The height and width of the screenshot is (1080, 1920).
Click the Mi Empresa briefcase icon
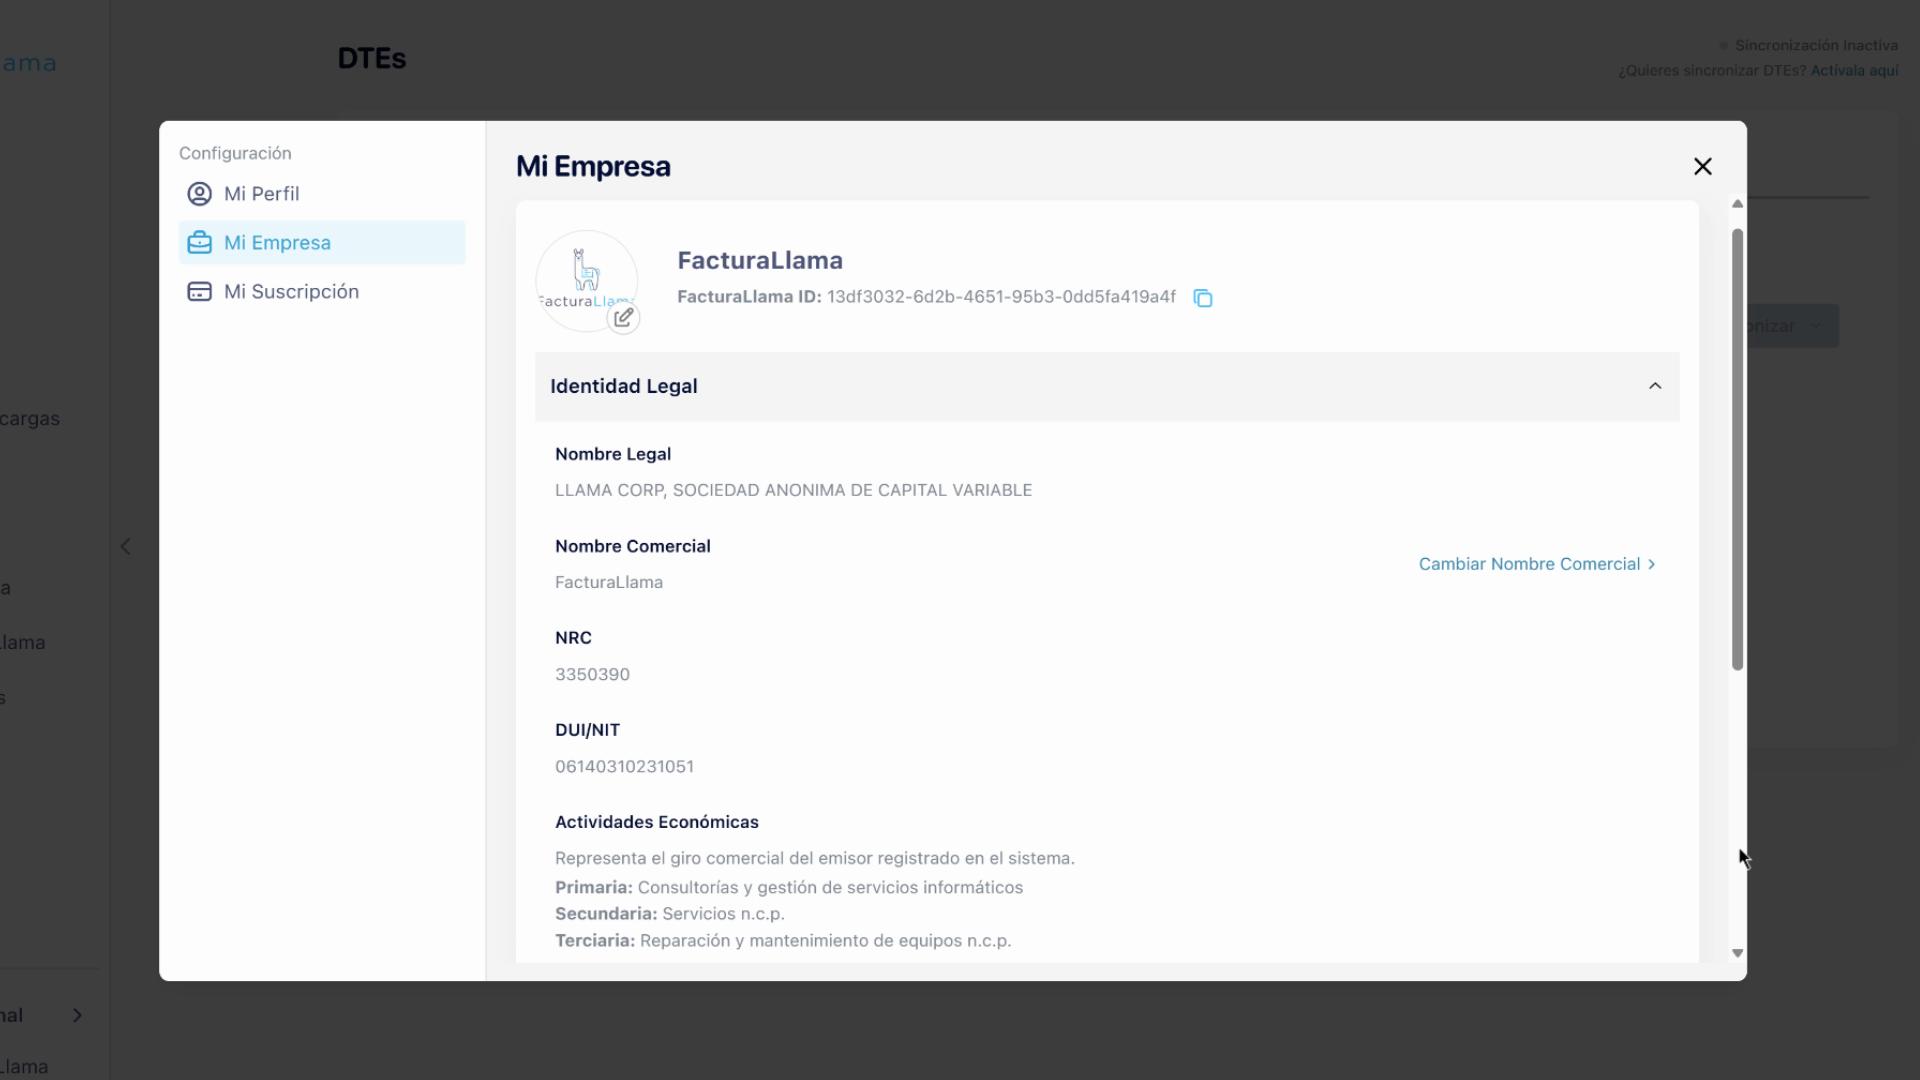[200, 243]
